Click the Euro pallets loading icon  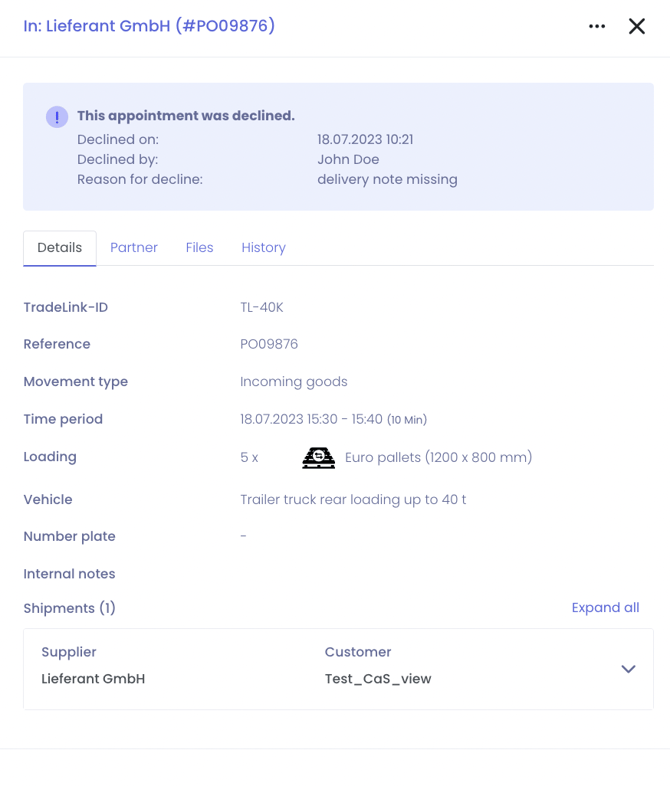coord(318,458)
